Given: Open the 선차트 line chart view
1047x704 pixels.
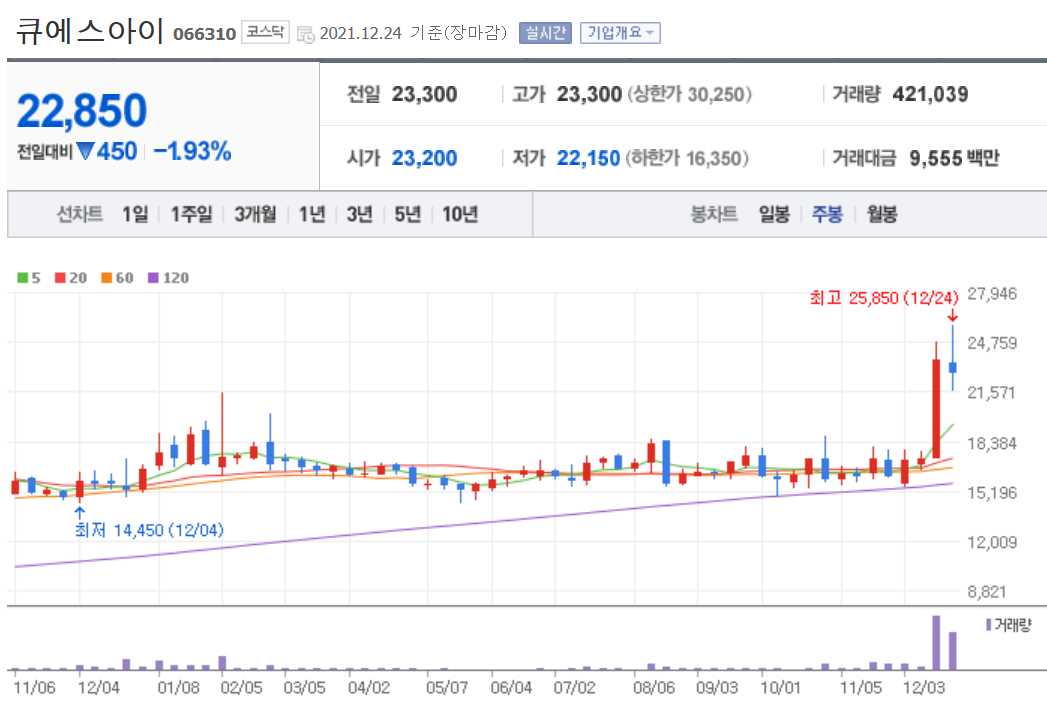Looking at the screenshot, I should click(78, 214).
